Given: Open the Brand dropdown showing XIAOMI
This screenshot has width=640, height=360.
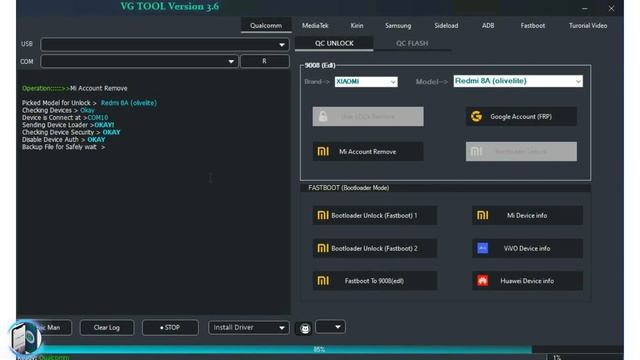Looking at the screenshot, I should pyautogui.click(x=366, y=82).
